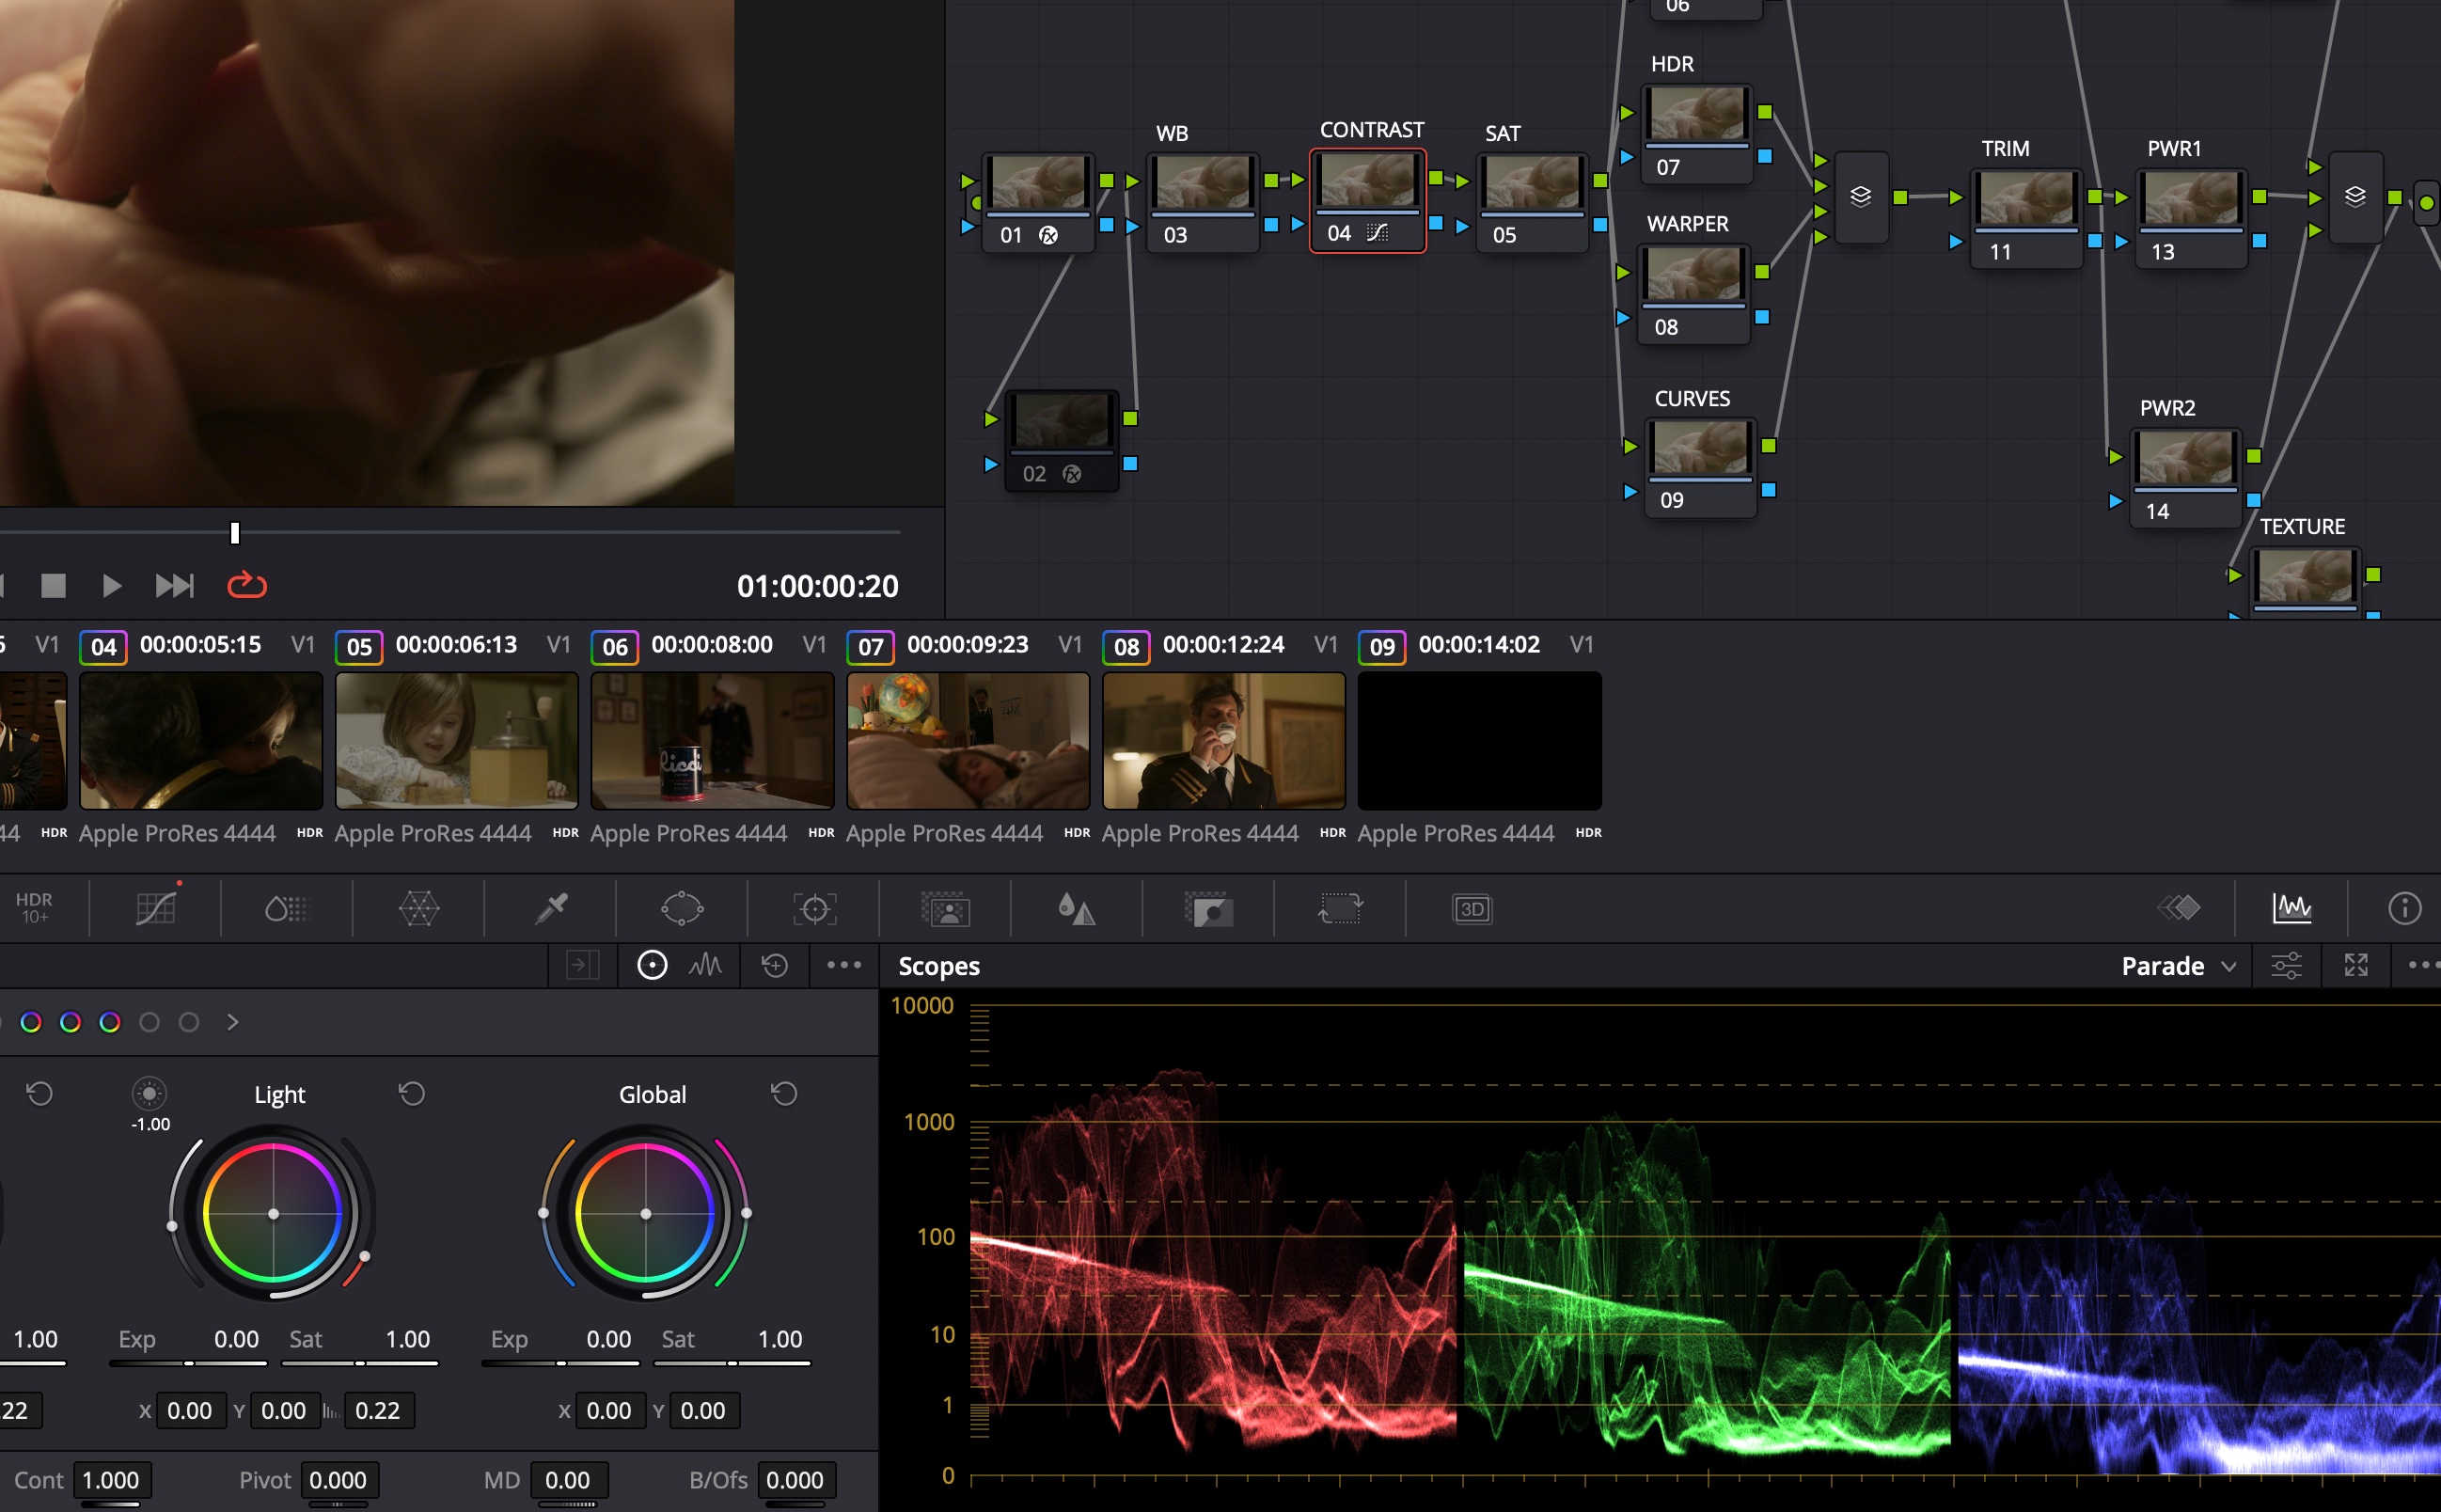Image resolution: width=2441 pixels, height=1512 pixels.
Task: Open the Color Warper palette
Action: click(421, 908)
